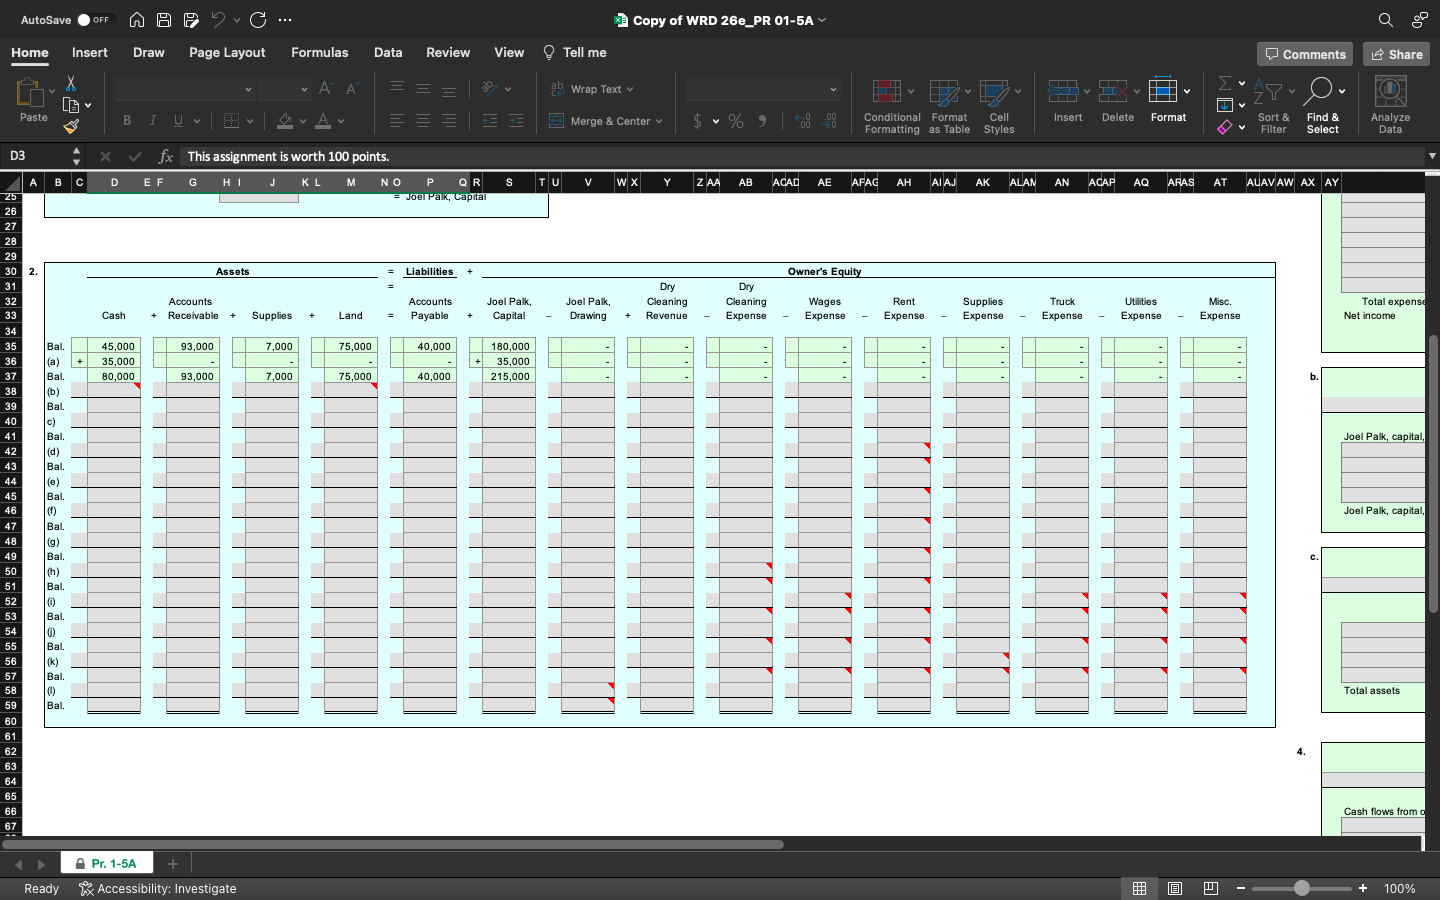Image resolution: width=1440 pixels, height=900 pixels.
Task: Switch to Page Layout tab
Action: 227,53
